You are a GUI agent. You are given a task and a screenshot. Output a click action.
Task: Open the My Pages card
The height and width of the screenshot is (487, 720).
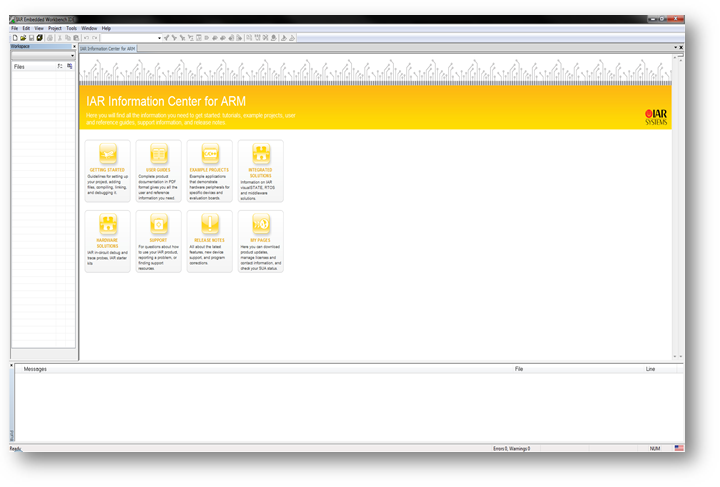260,241
